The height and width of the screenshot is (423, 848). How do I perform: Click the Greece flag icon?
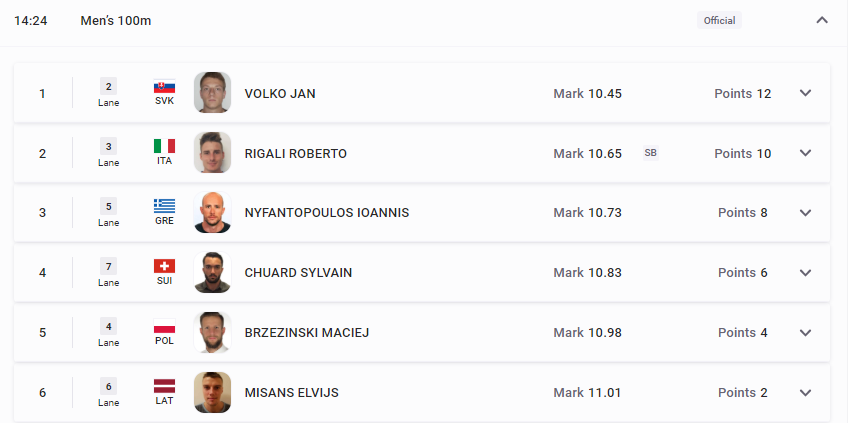click(x=164, y=206)
